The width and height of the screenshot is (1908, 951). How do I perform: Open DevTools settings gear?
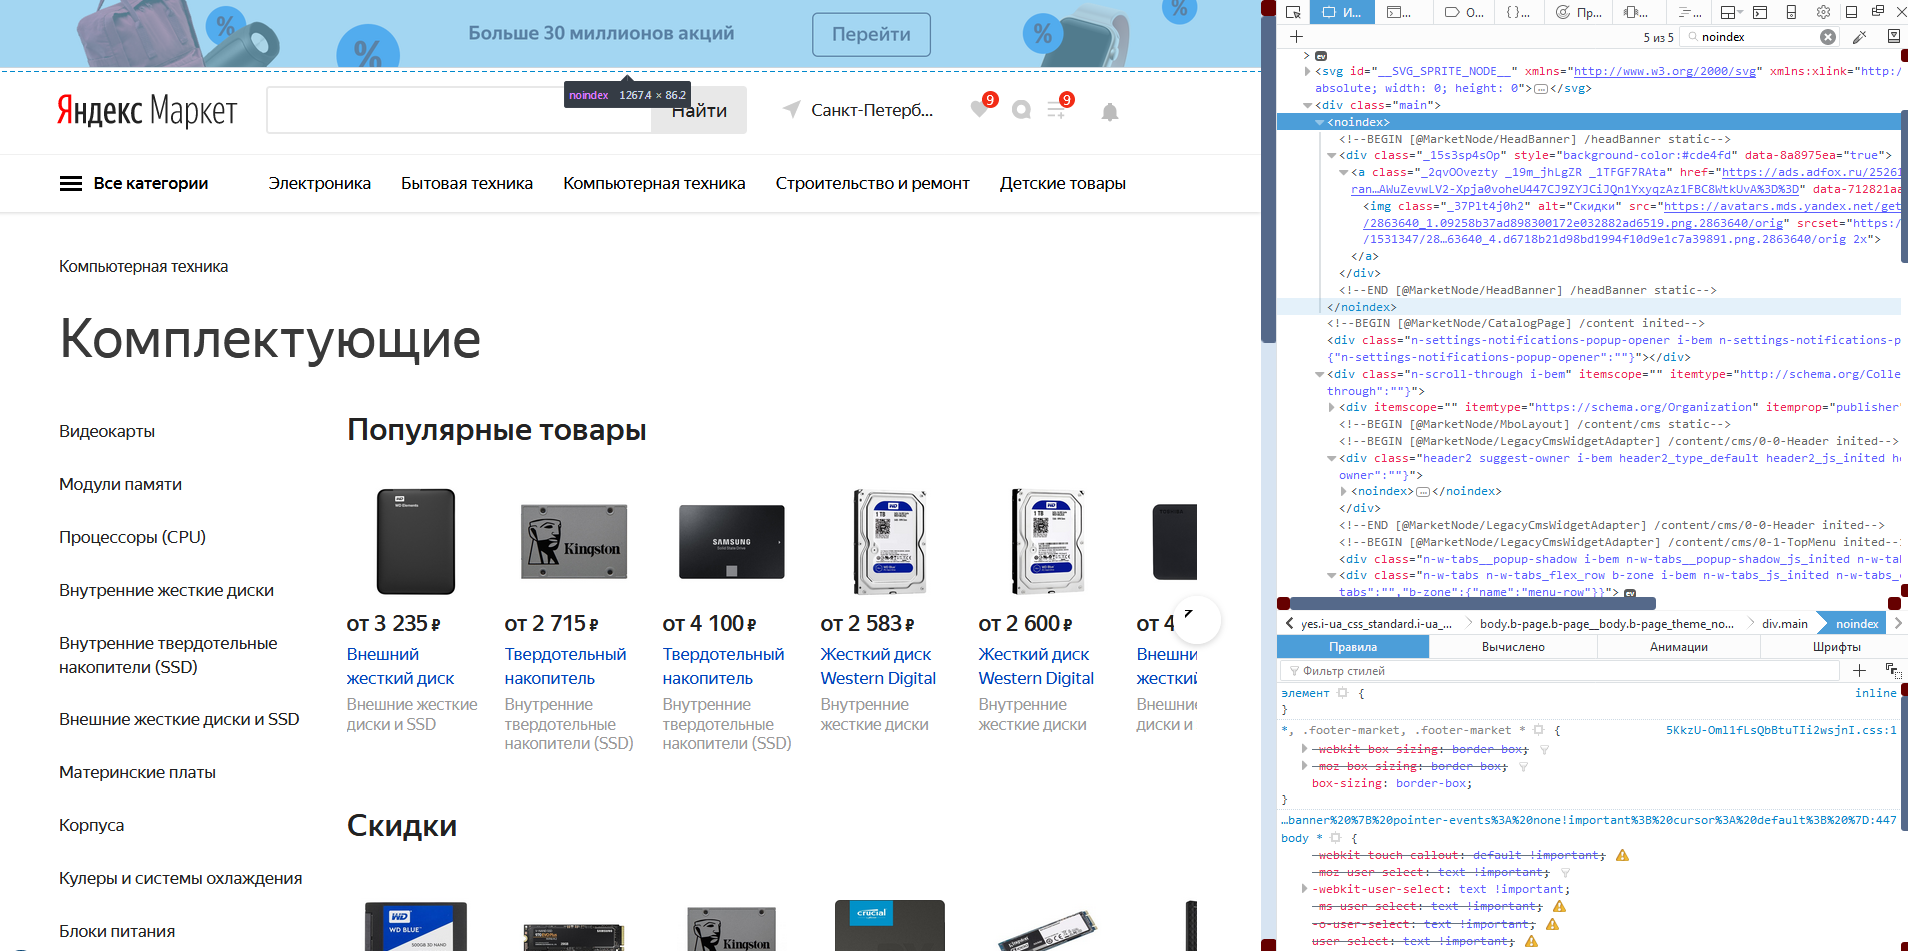pos(1823,12)
